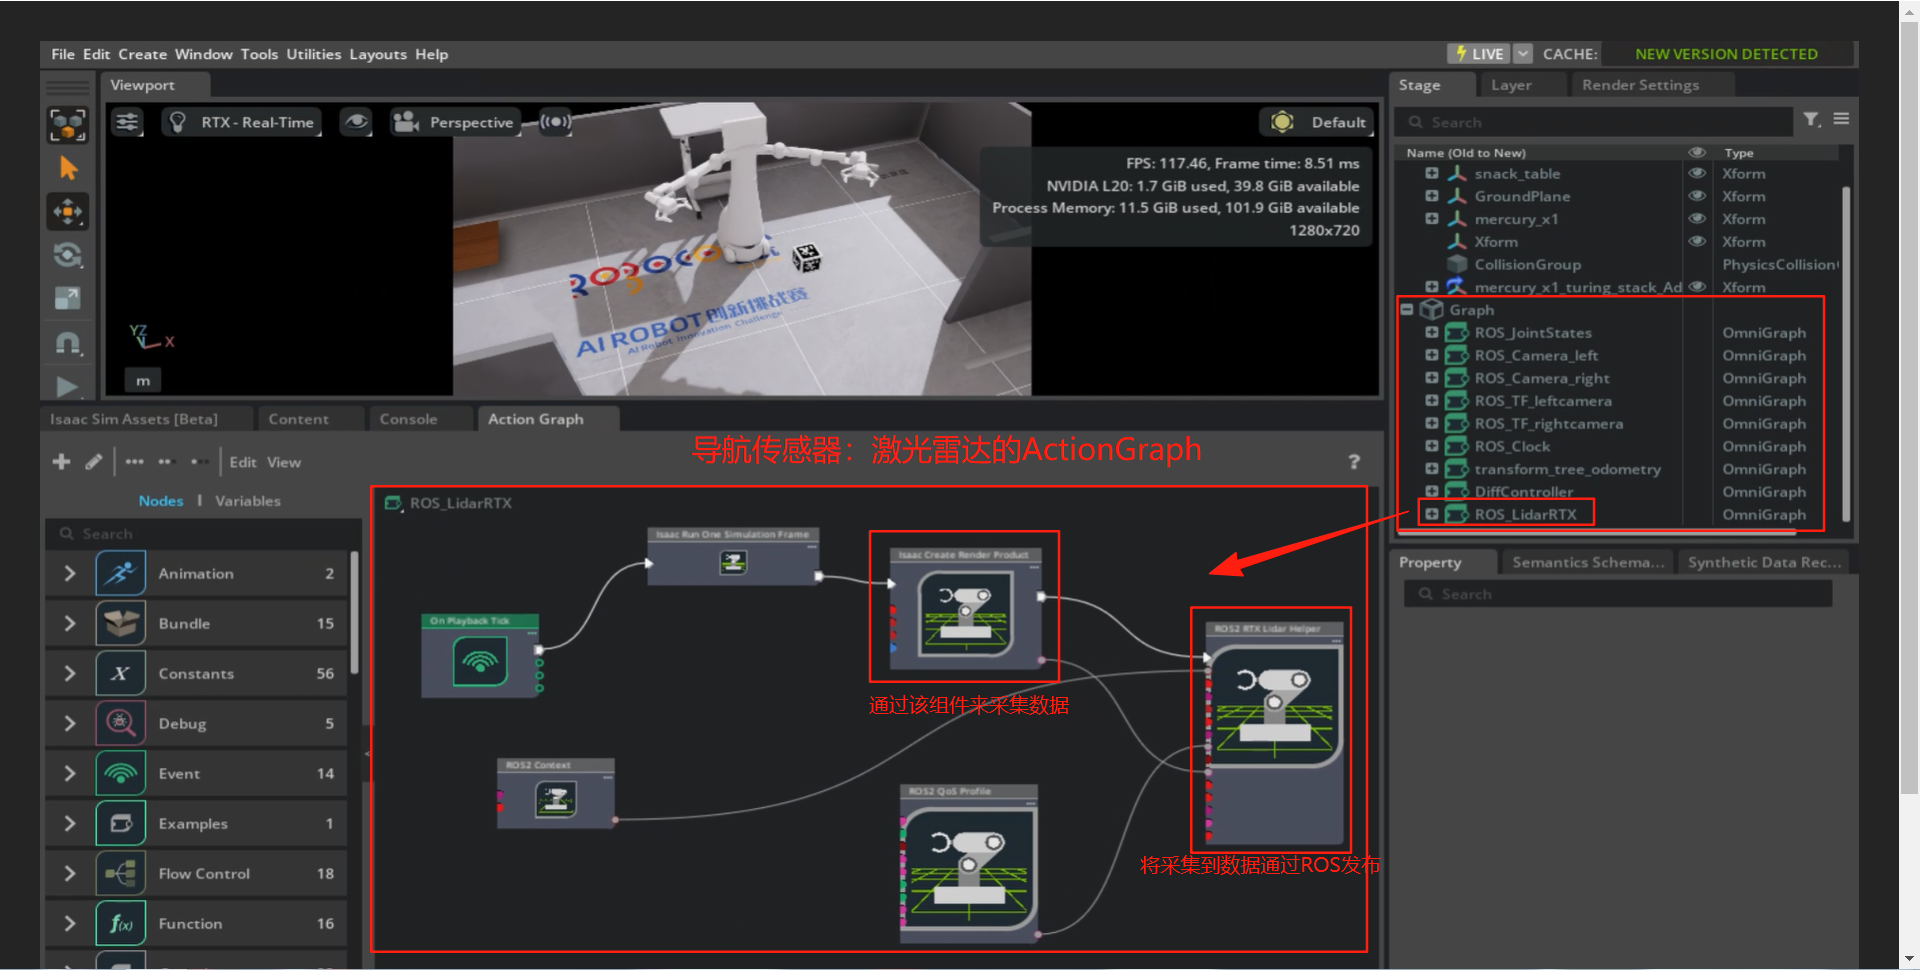This screenshot has height=970, width=1920.
Task: Open the Default lighting menu
Action: (1317, 122)
